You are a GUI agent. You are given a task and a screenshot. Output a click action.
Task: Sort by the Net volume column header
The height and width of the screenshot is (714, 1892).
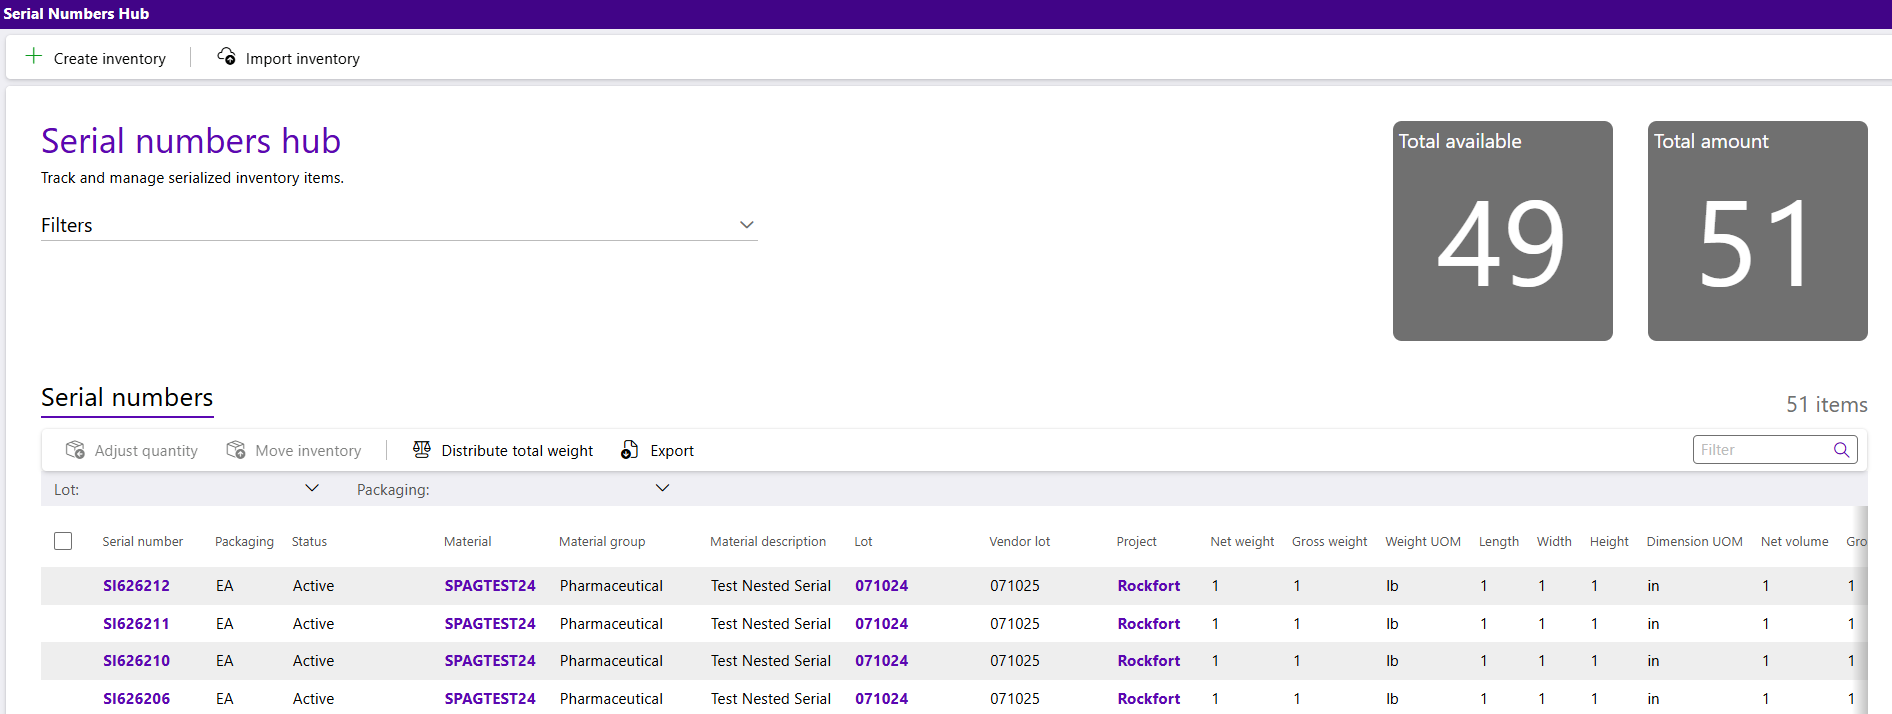[x=1794, y=542]
